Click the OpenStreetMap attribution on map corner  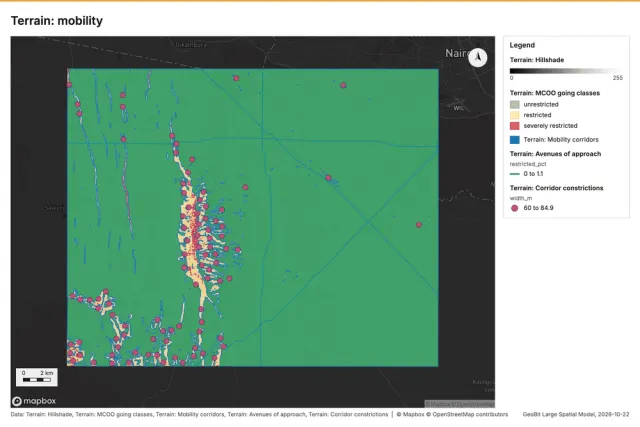pyautogui.click(x=460, y=404)
